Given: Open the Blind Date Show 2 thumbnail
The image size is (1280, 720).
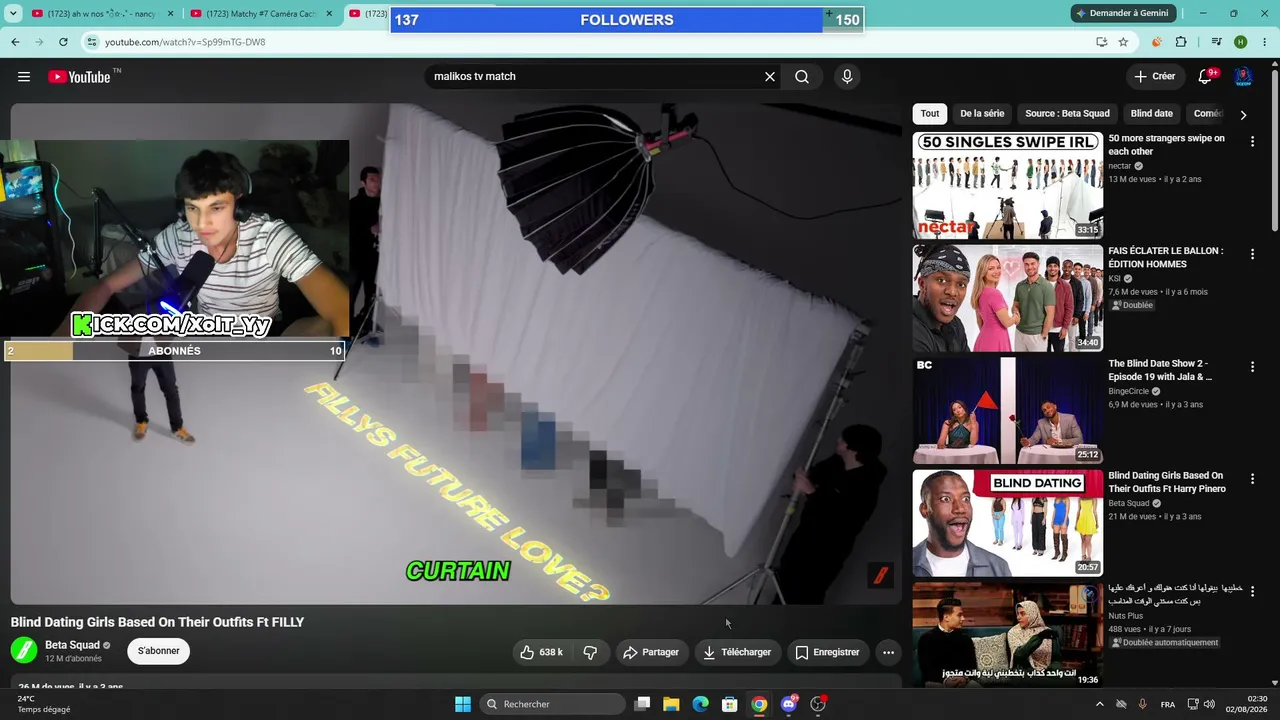Looking at the screenshot, I should [x=1008, y=410].
